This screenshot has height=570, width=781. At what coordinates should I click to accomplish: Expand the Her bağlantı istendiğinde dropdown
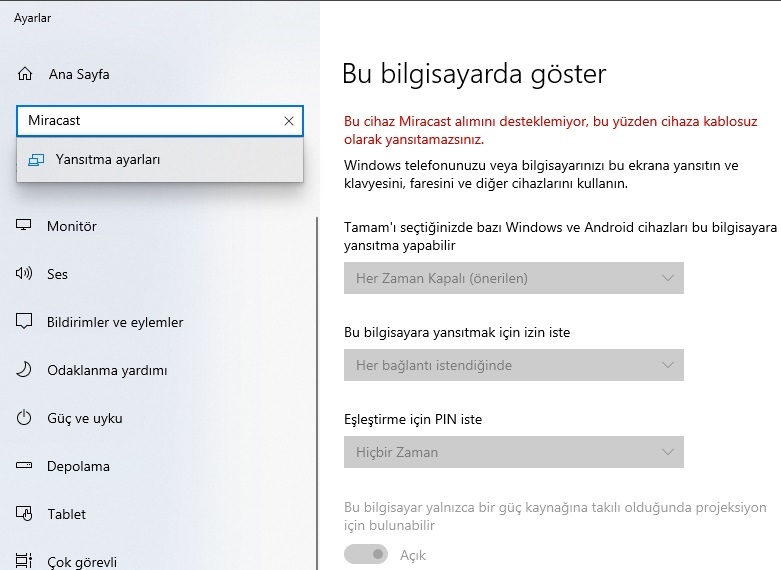(x=514, y=365)
